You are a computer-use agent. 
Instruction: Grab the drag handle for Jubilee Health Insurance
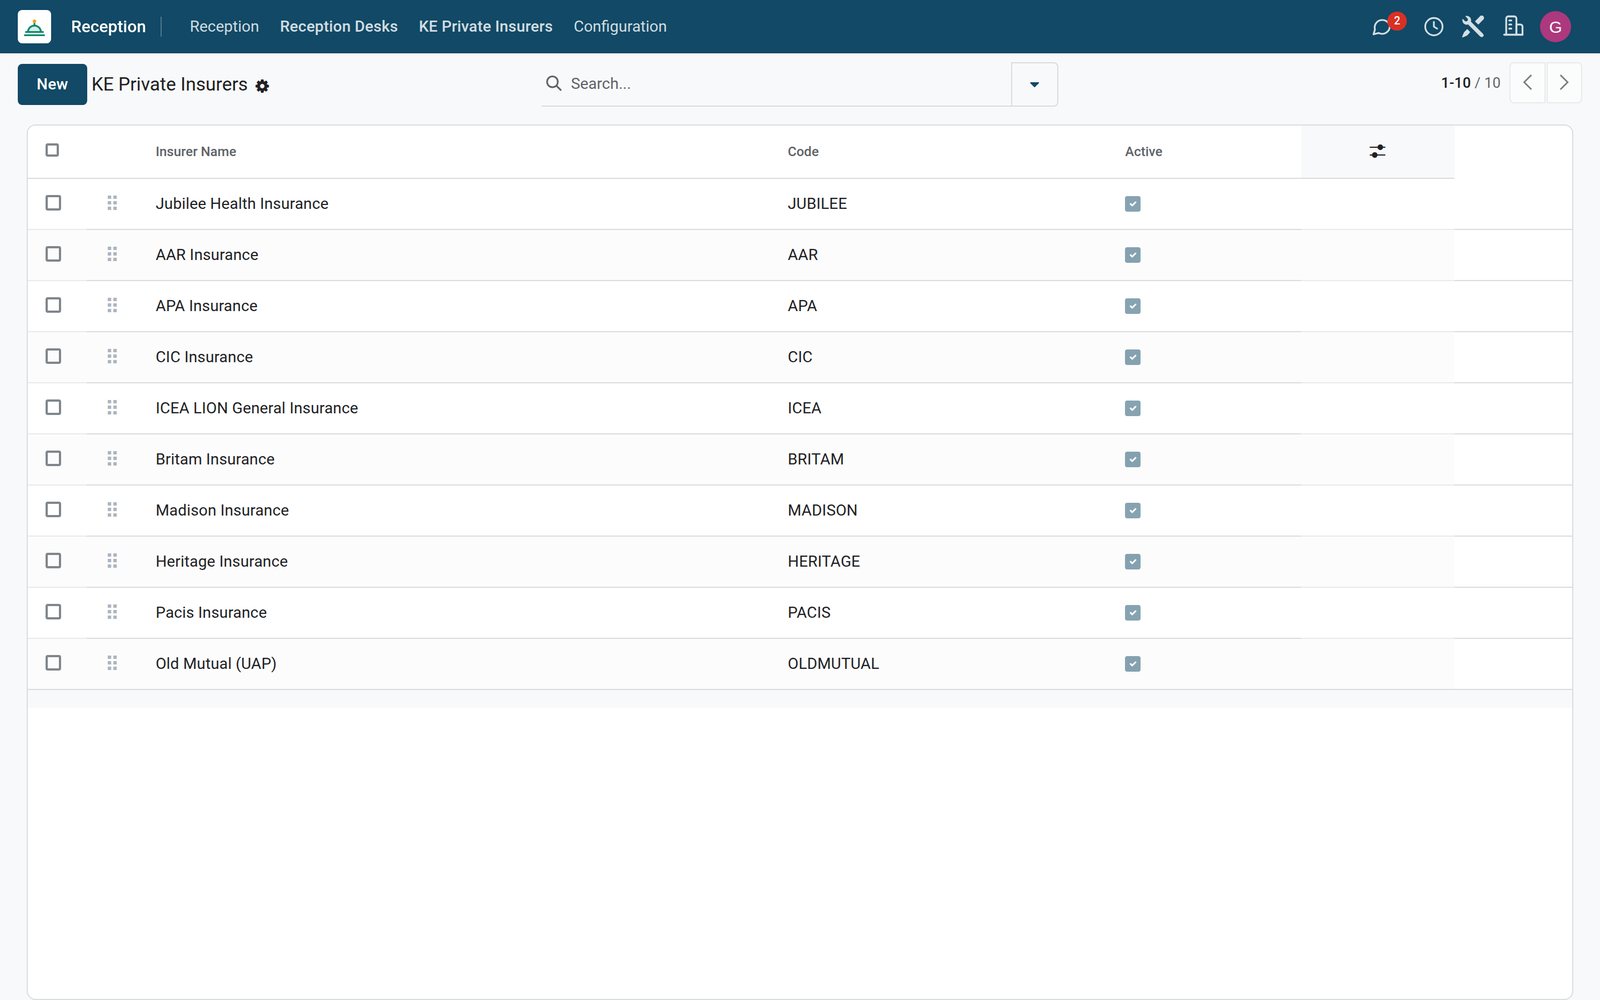tap(112, 203)
